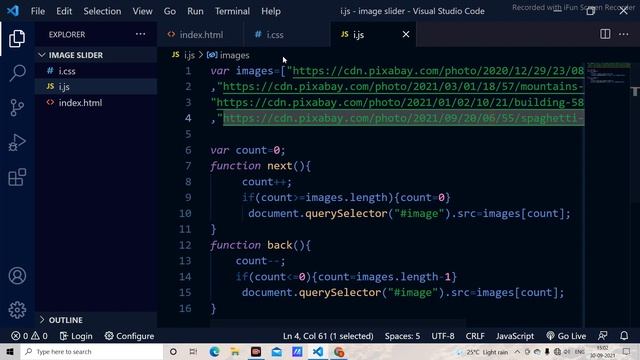Click the 'function next(){' code line
The height and width of the screenshot is (360, 640).
click(x=260, y=166)
